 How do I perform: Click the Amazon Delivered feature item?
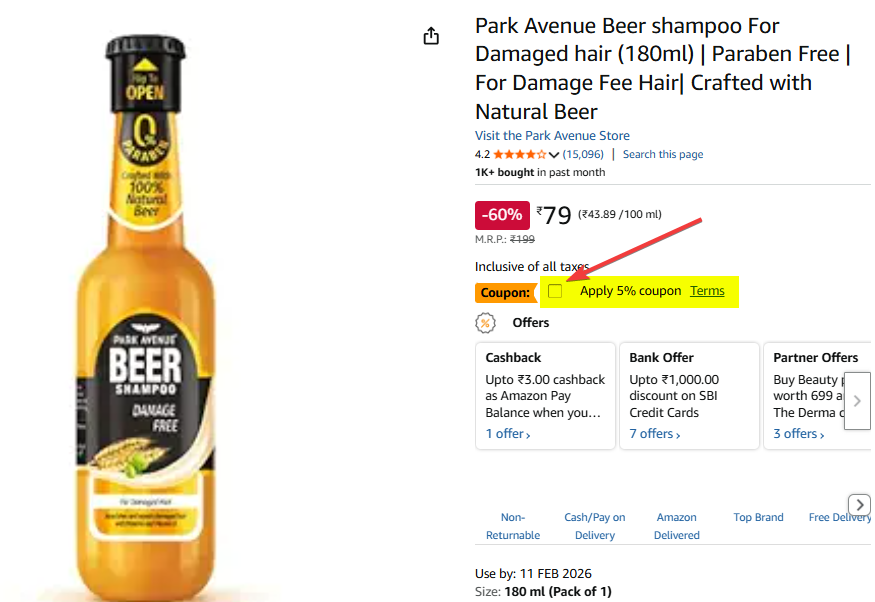click(676, 526)
